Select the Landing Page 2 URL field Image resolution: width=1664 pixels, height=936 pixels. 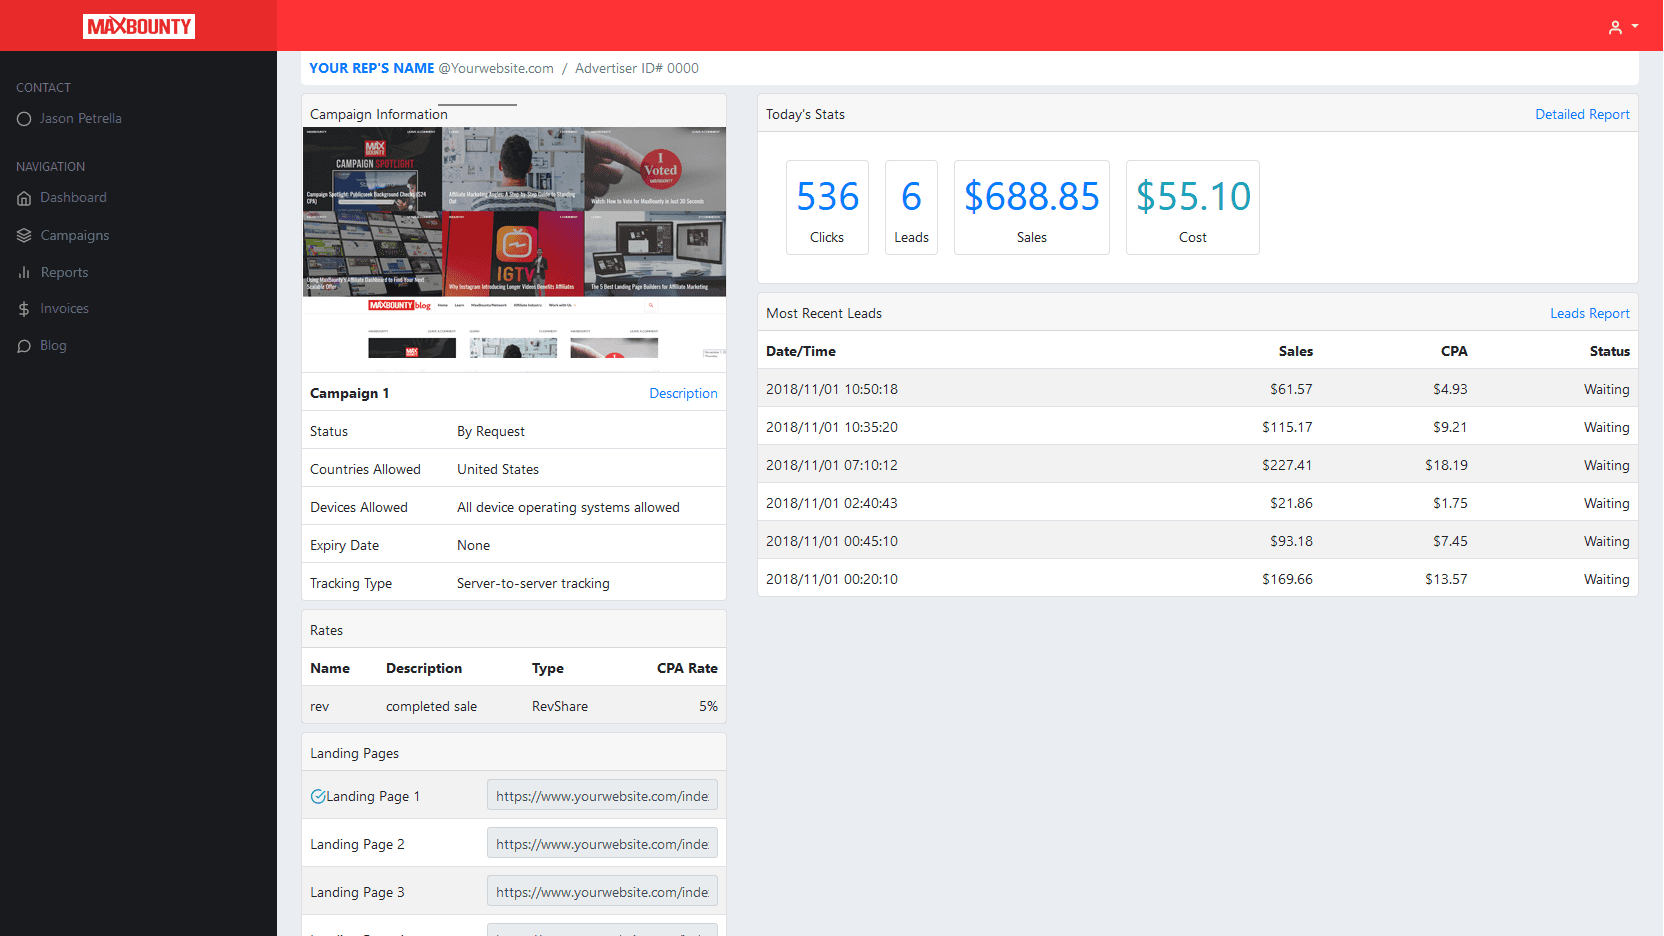coord(602,844)
